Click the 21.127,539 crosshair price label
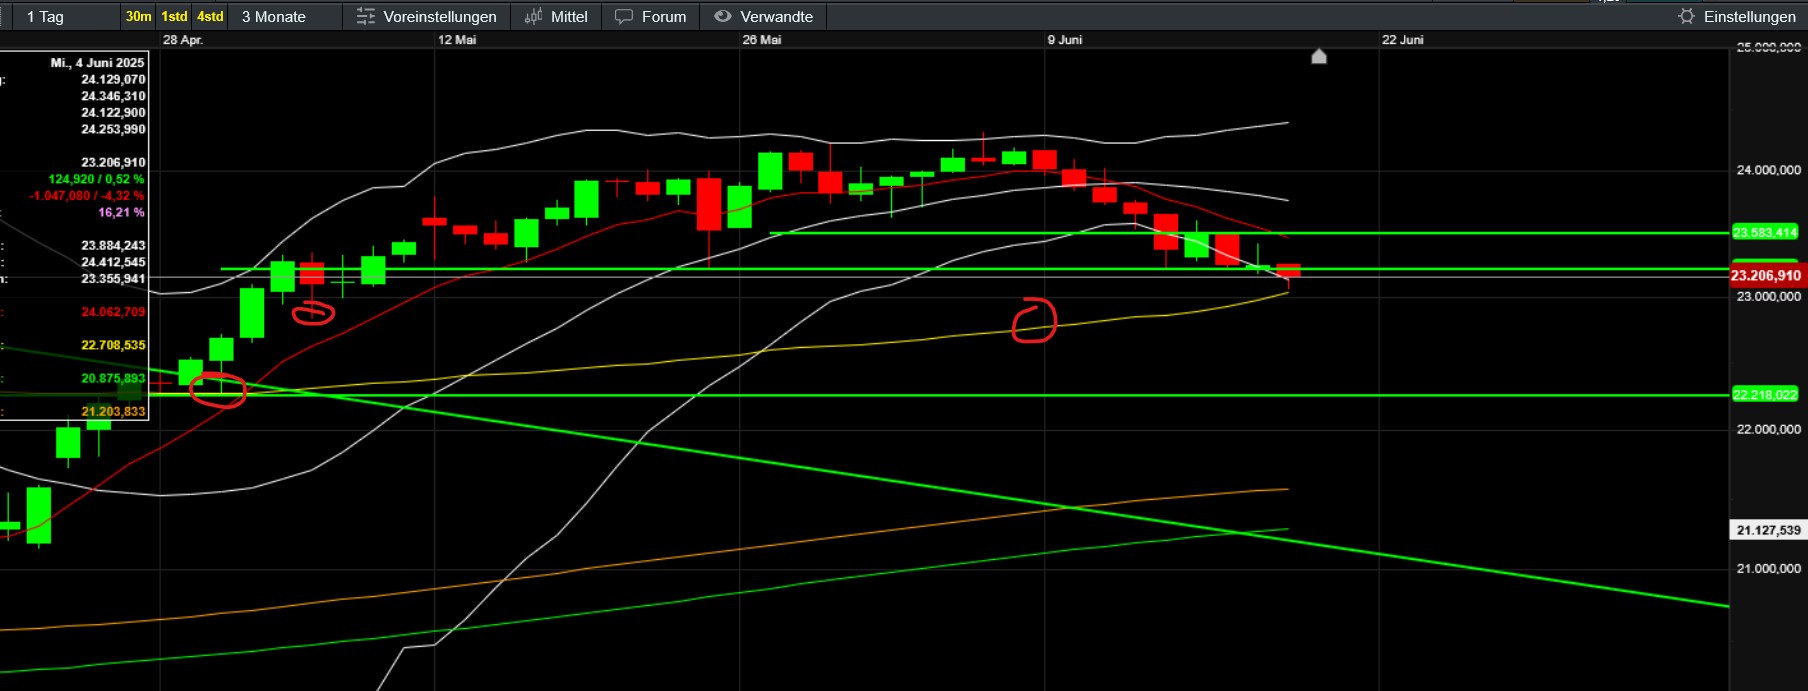The height and width of the screenshot is (691, 1808). 1768,531
